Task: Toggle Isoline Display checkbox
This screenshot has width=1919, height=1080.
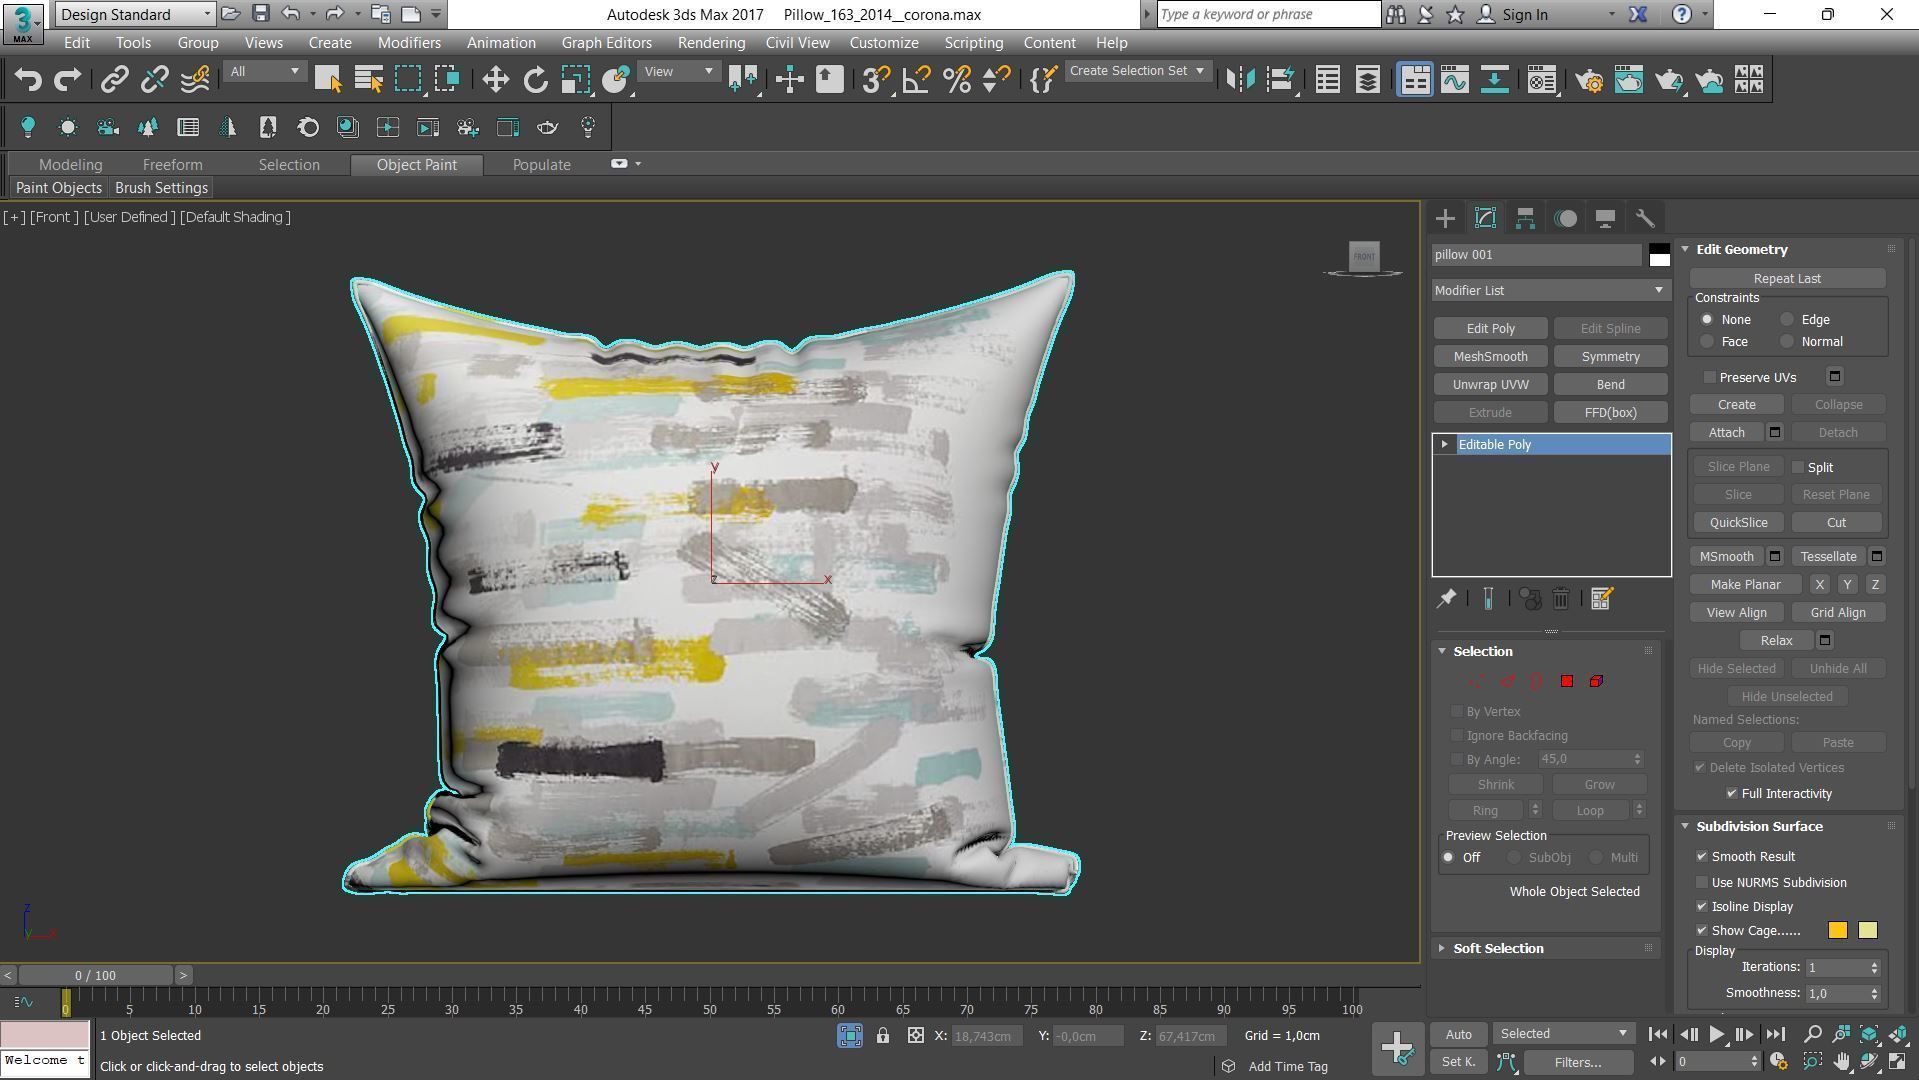Action: (x=1702, y=907)
